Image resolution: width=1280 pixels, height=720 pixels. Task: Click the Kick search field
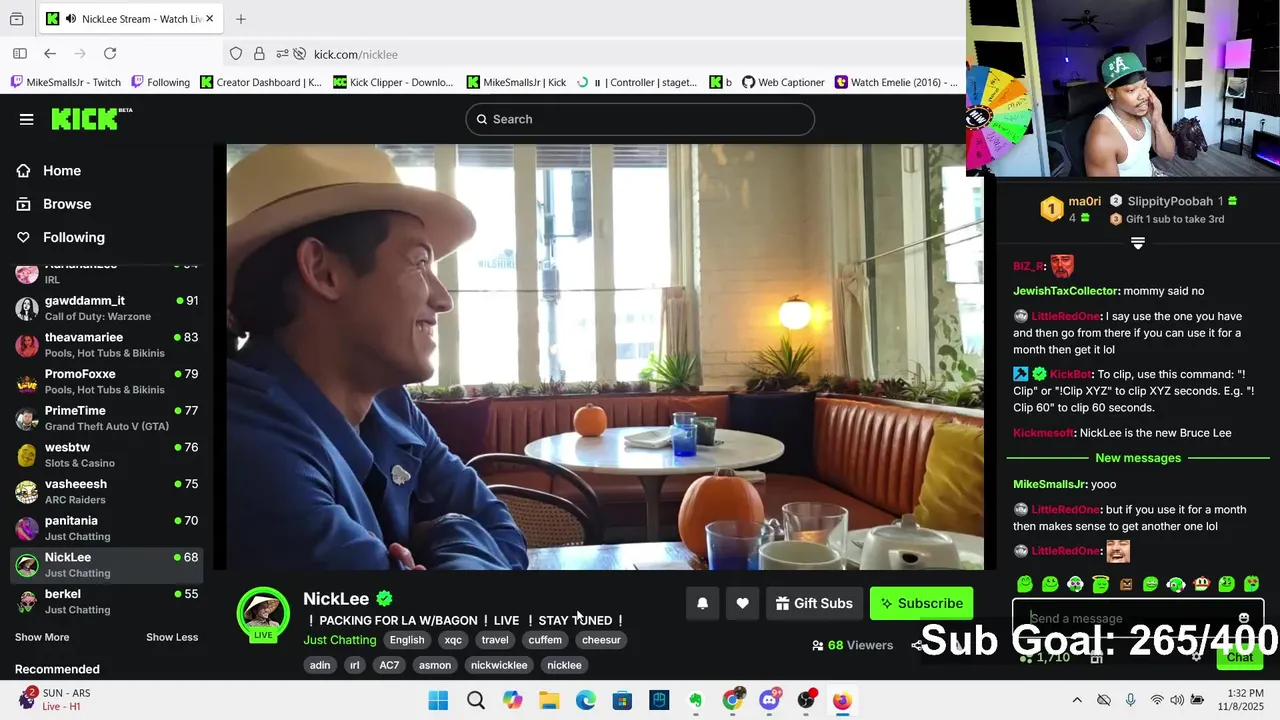640,119
